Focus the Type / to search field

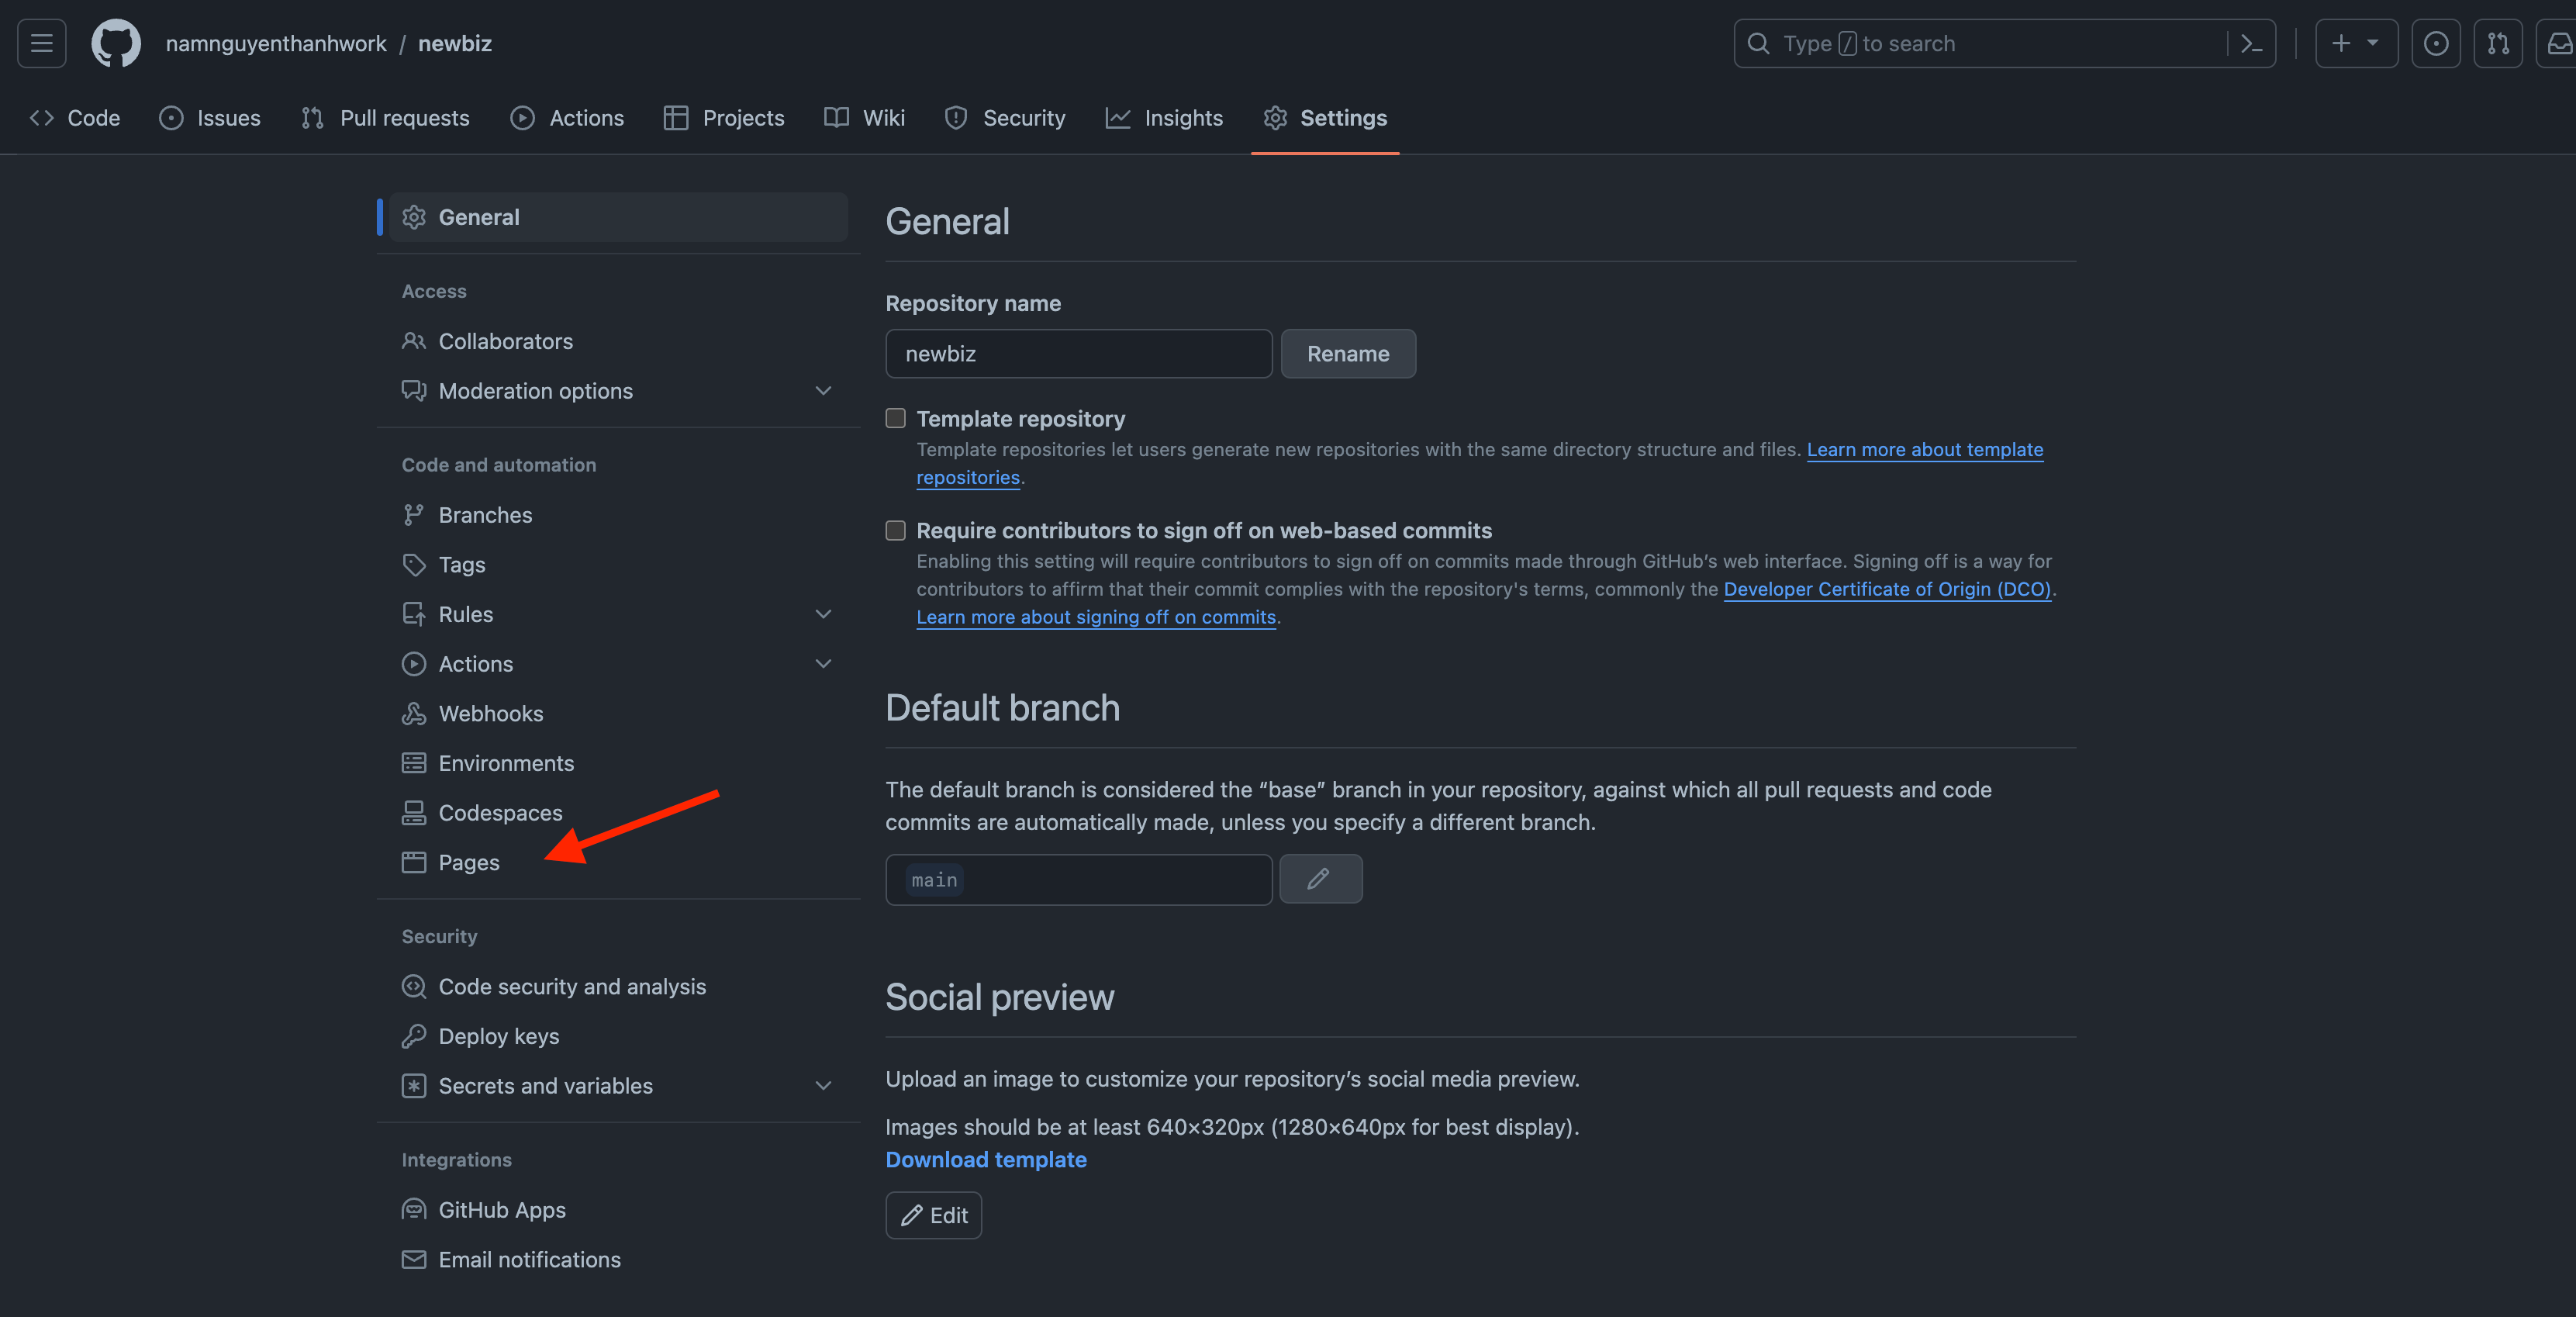[x=2004, y=43]
